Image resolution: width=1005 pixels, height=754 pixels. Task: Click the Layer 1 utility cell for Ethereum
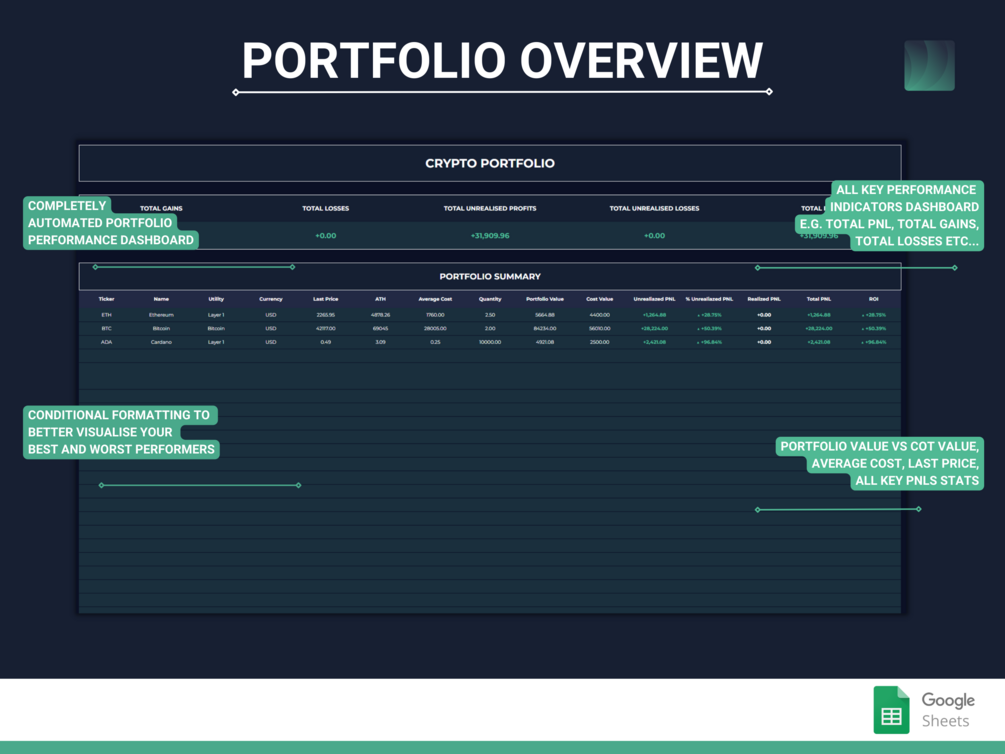coord(216,315)
